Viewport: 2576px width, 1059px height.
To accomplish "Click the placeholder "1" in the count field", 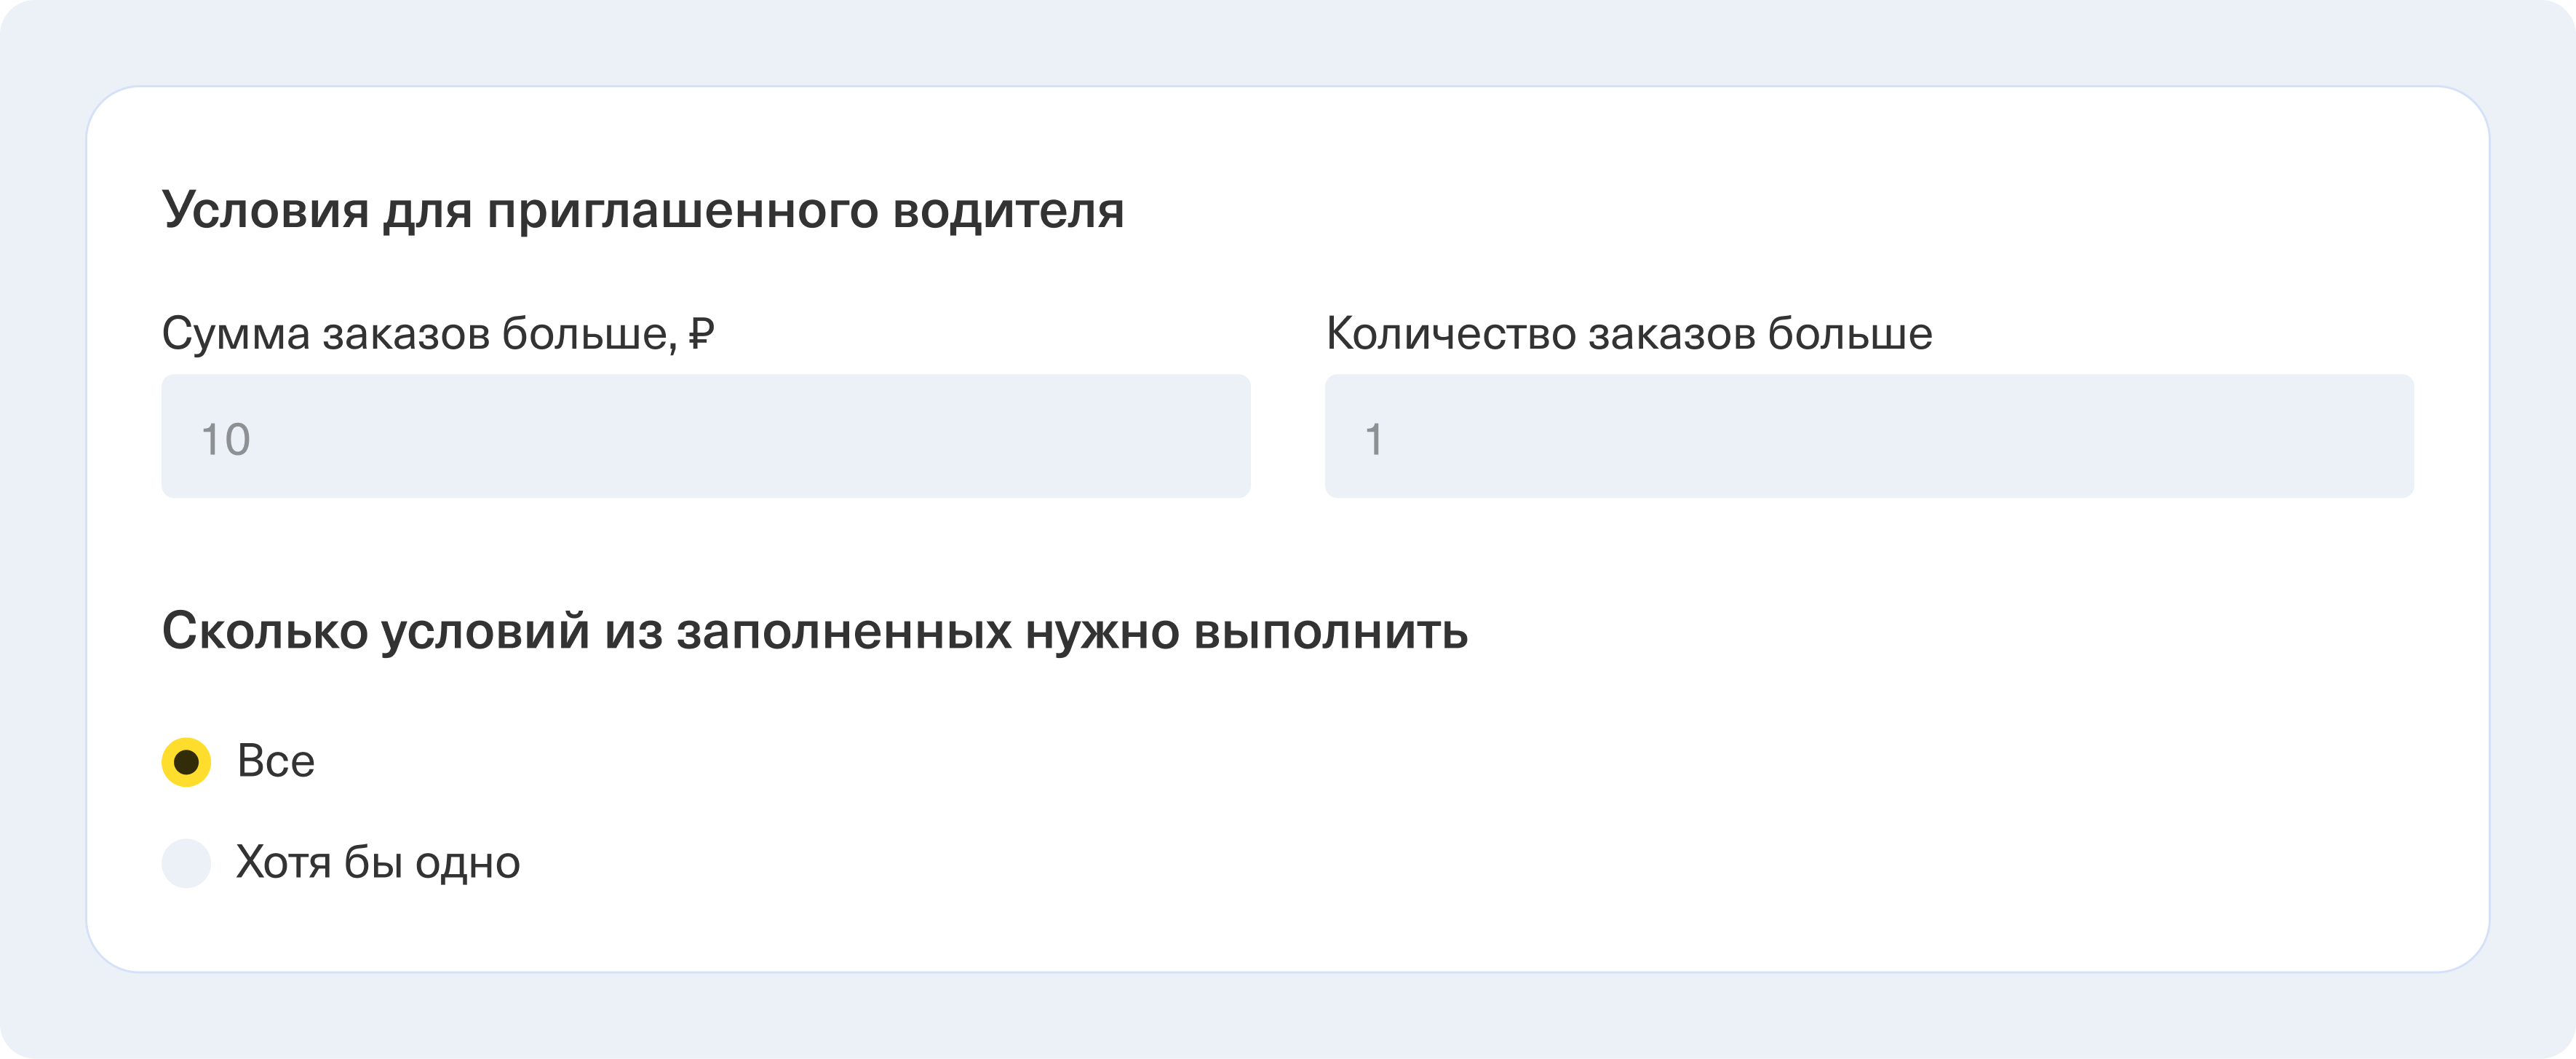I will coord(1374,440).
